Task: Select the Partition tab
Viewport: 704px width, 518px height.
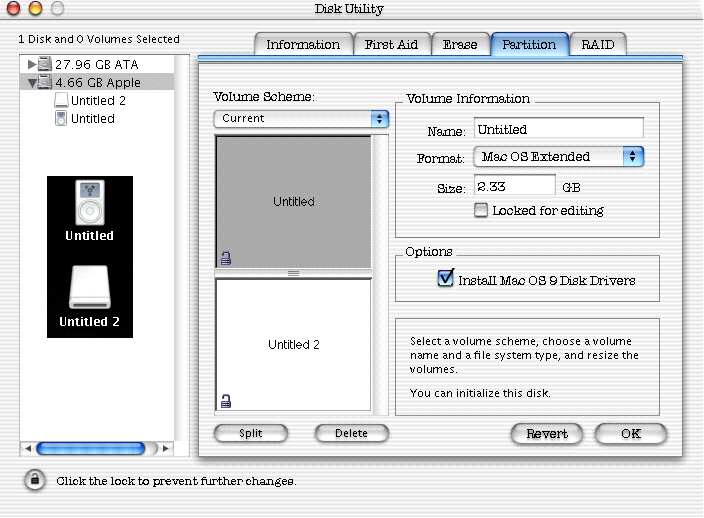Action: [x=529, y=44]
